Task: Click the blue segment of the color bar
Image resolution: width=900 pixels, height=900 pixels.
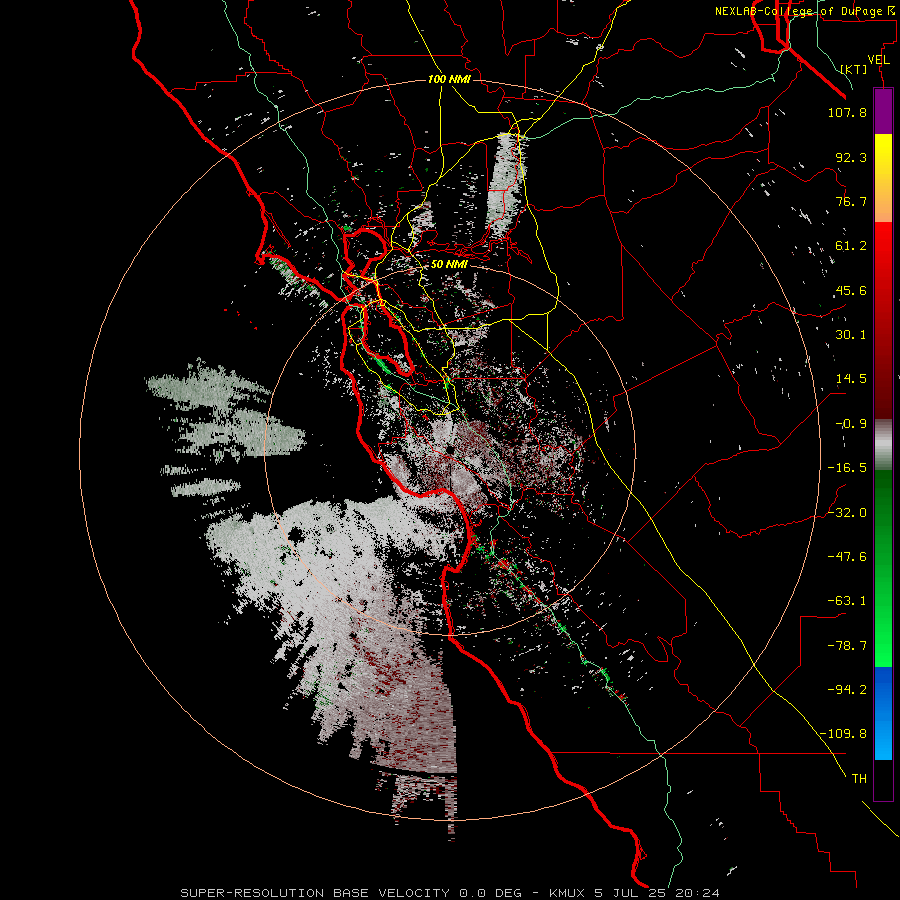Action: [x=883, y=713]
